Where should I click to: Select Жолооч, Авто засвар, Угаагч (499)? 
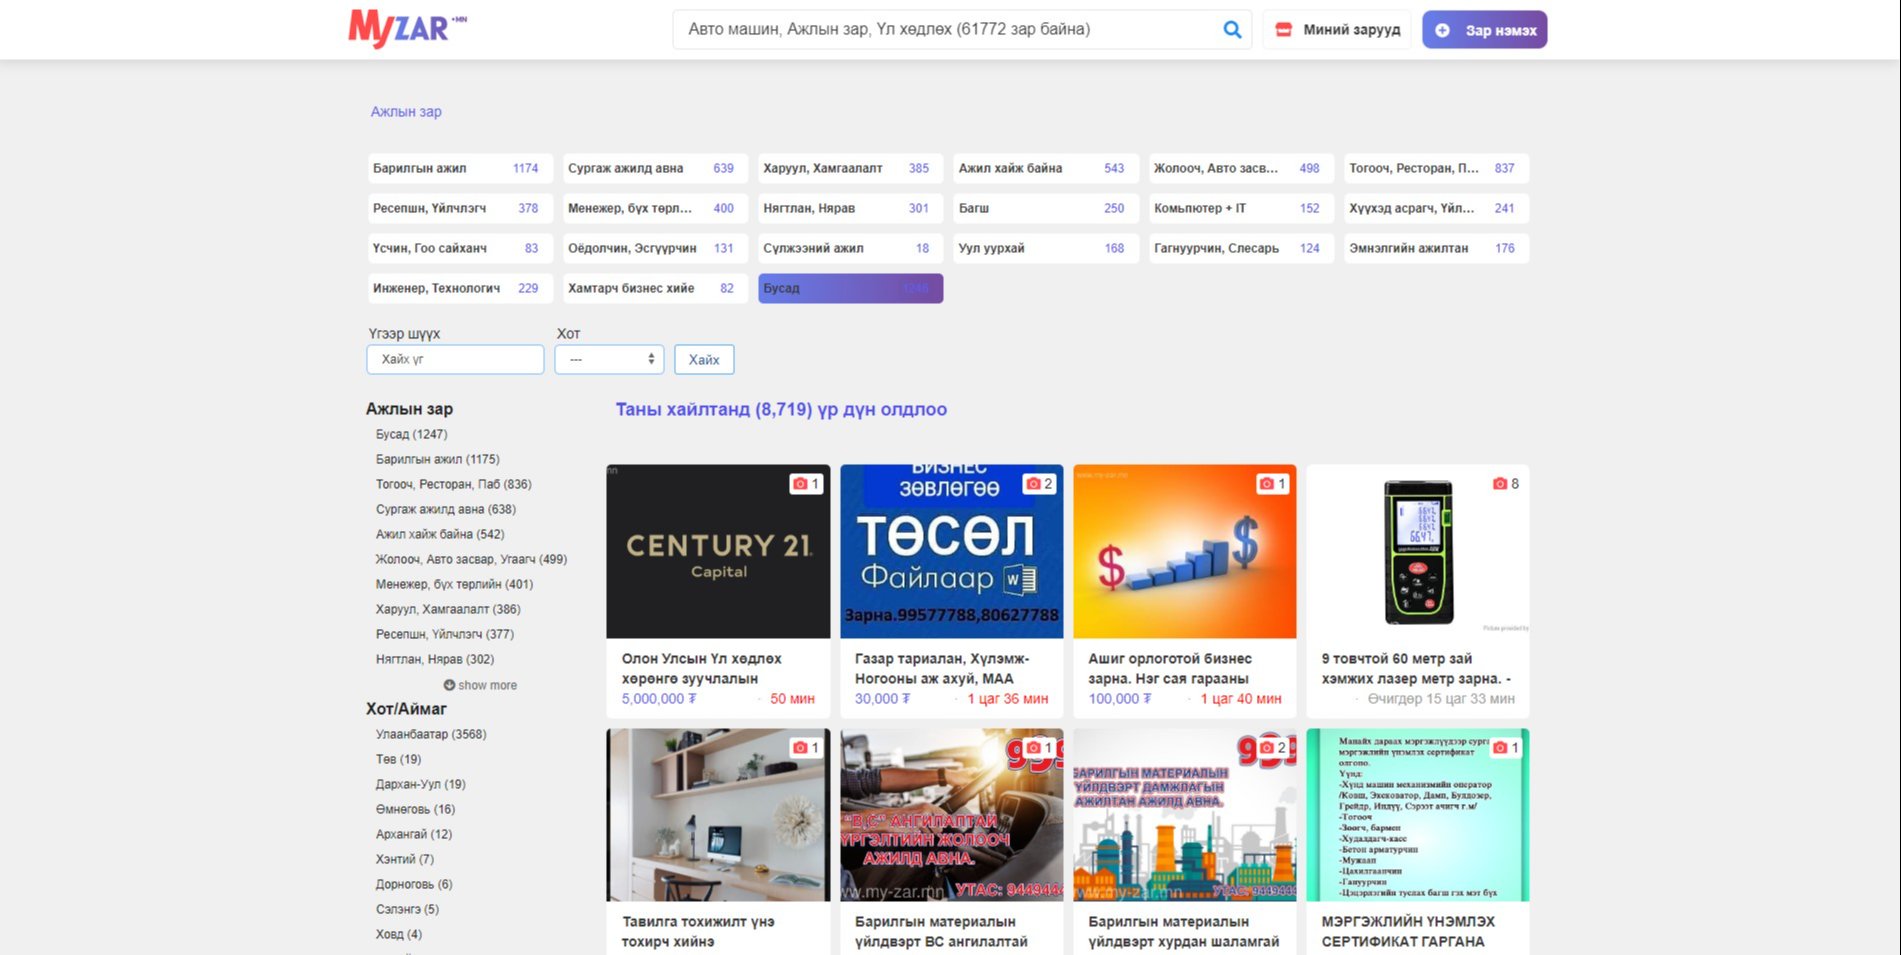click(x=471, y=559)
